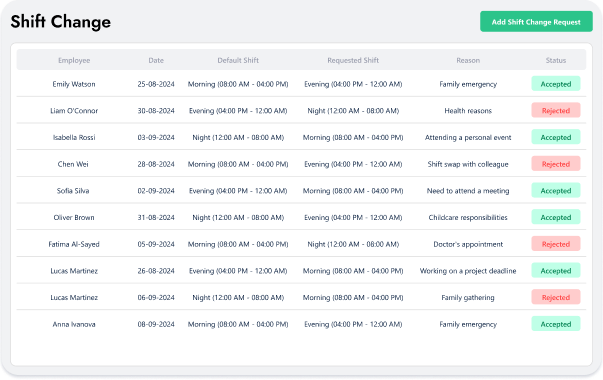Click Sofia Silva's requested Morning shift
The image size is (603, 380).
353,191
